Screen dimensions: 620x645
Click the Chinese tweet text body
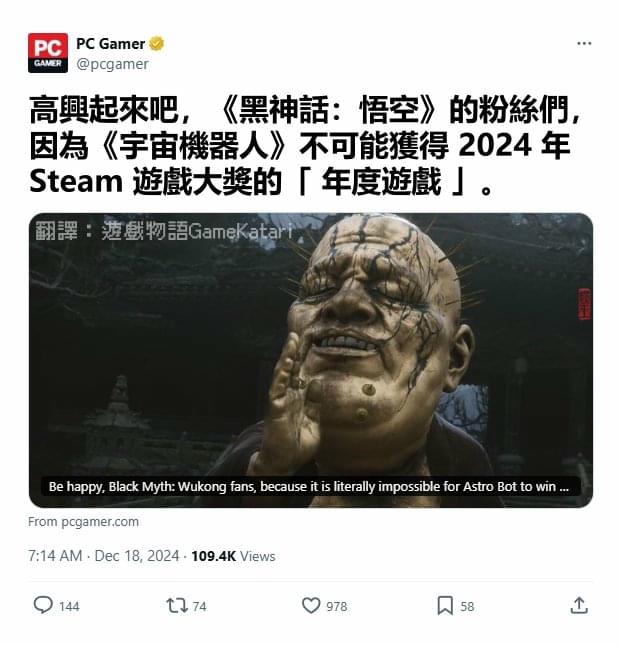(x=304, y=145)
